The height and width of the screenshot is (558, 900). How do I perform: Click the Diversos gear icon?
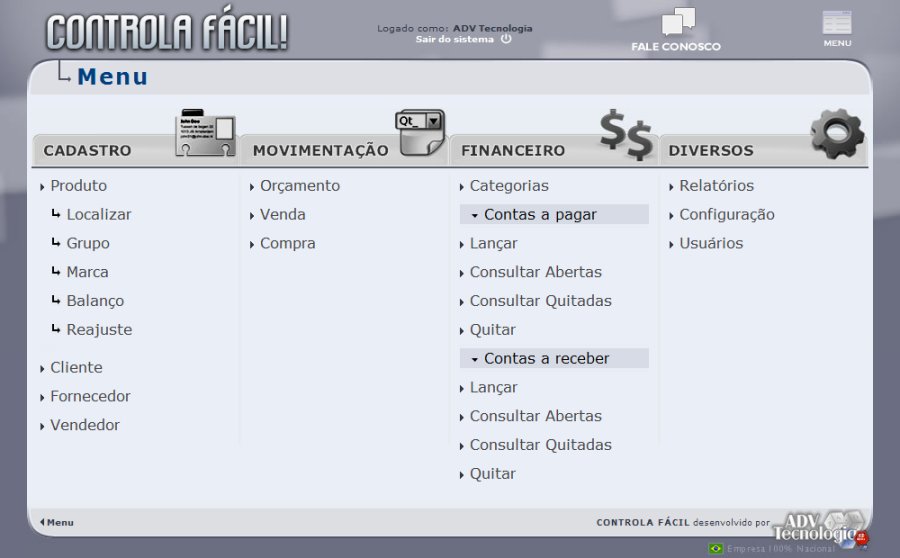click(837, 134)
